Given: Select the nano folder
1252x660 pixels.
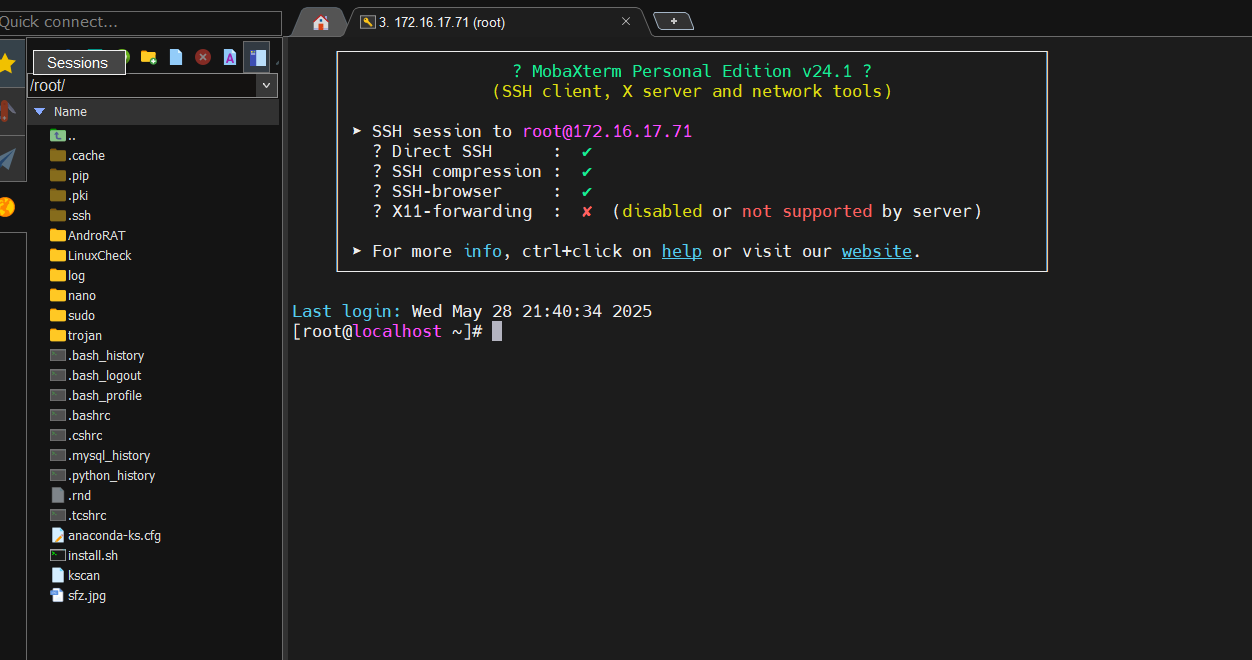Looking at the screenshot, I should point(73,295).
